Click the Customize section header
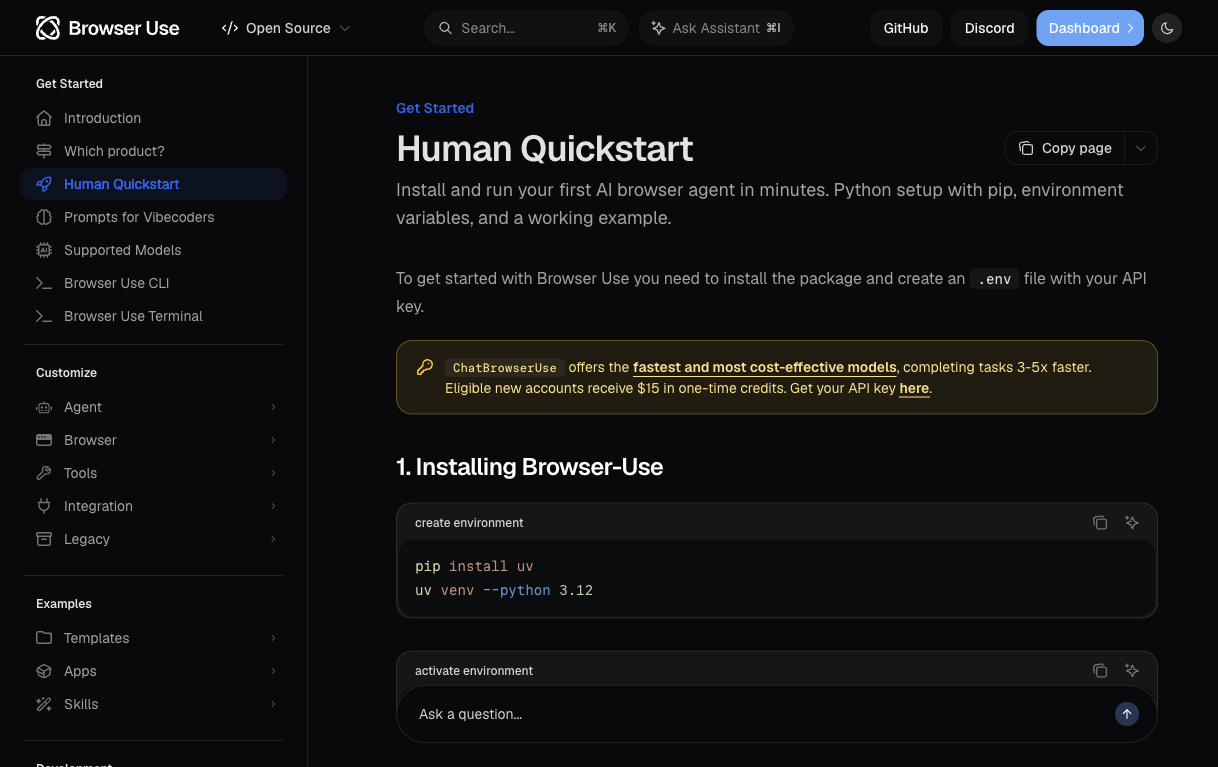 (x=66, y=373)
